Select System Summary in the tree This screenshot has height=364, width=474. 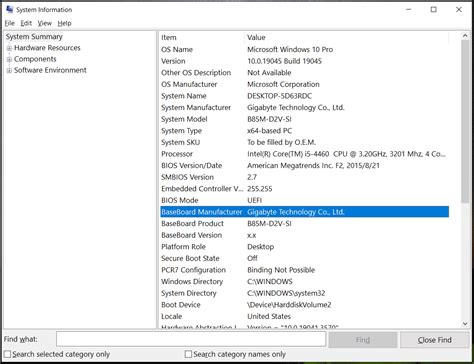click(34, 37)
